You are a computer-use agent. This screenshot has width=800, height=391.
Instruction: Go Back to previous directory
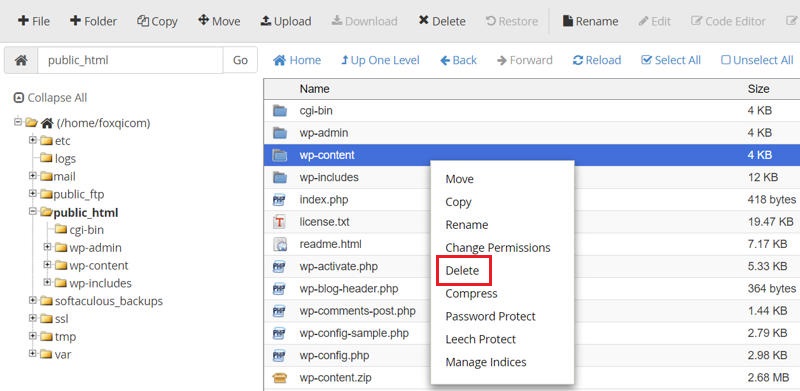pos(458,60)
